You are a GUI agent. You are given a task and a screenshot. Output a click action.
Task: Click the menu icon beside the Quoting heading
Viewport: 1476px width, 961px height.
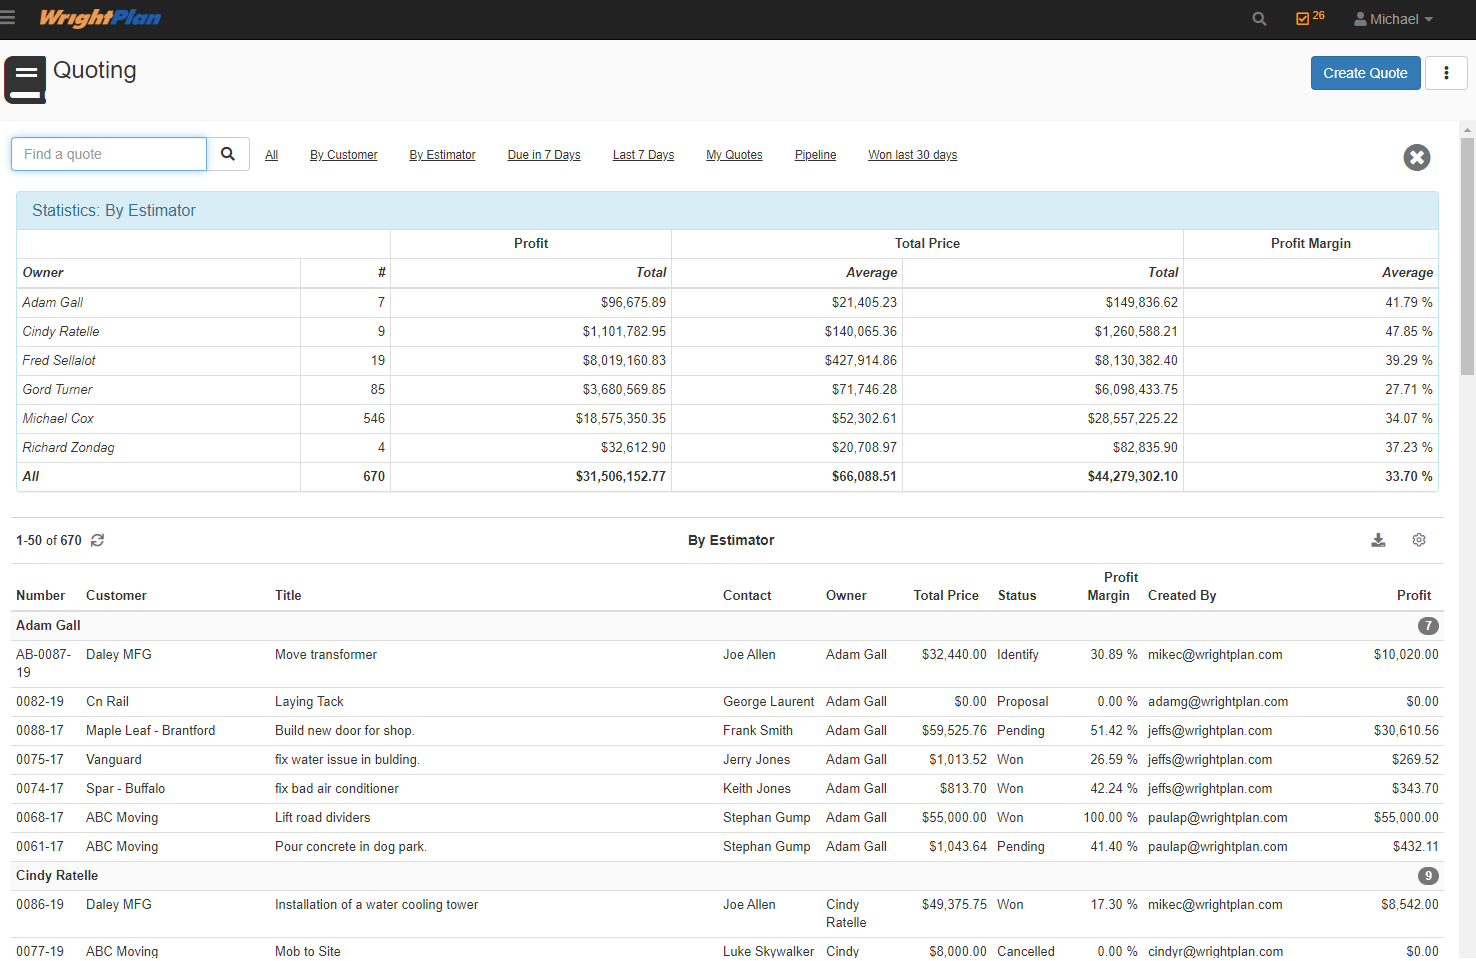25,78
